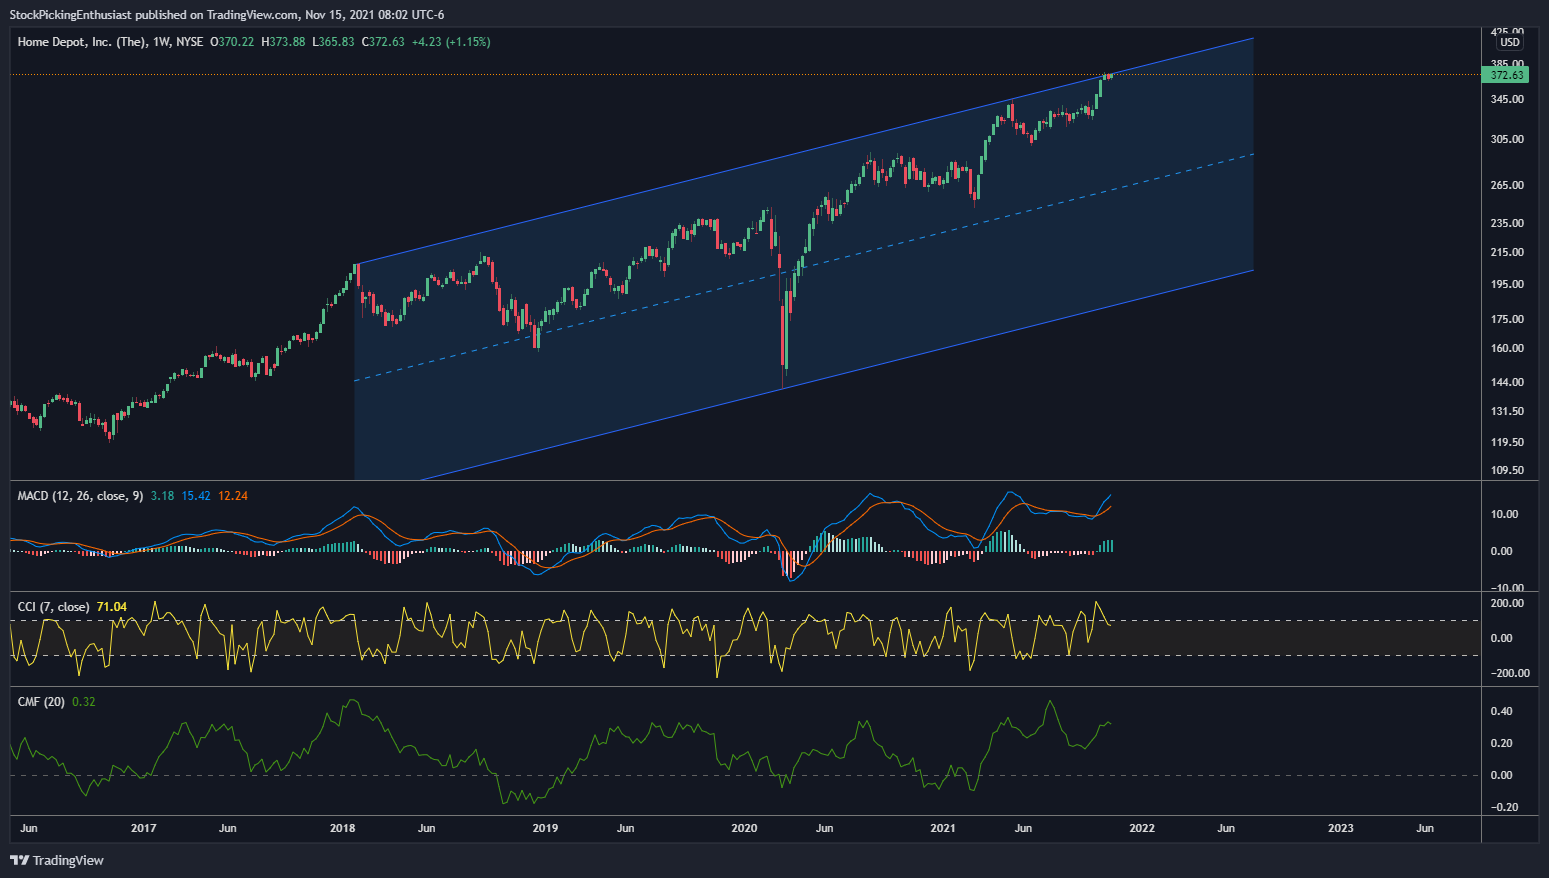Click the MACD line value 15.42
The image size is (1549, 878).
coord(196,496)
